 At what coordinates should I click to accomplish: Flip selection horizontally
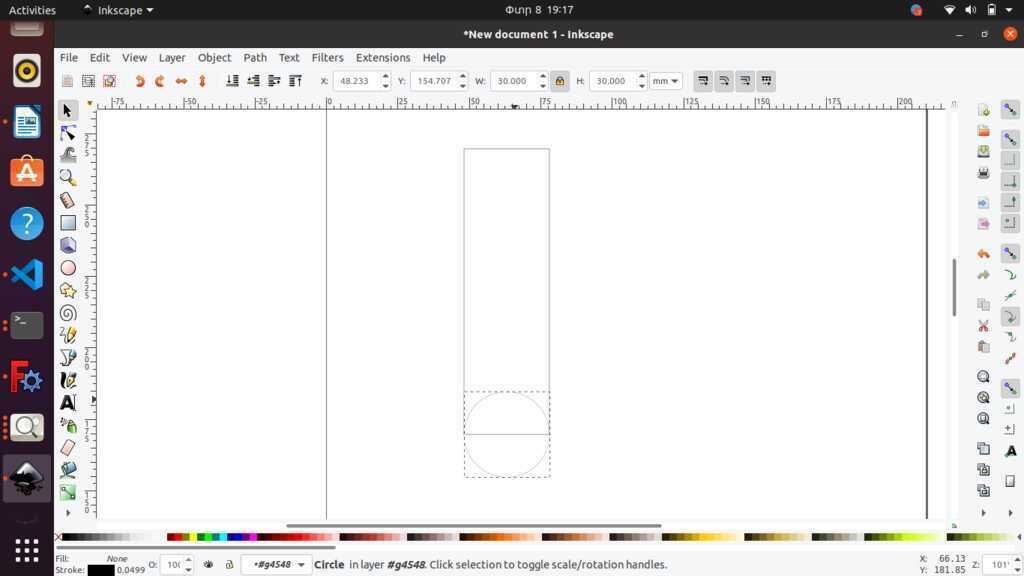point(181,81)
